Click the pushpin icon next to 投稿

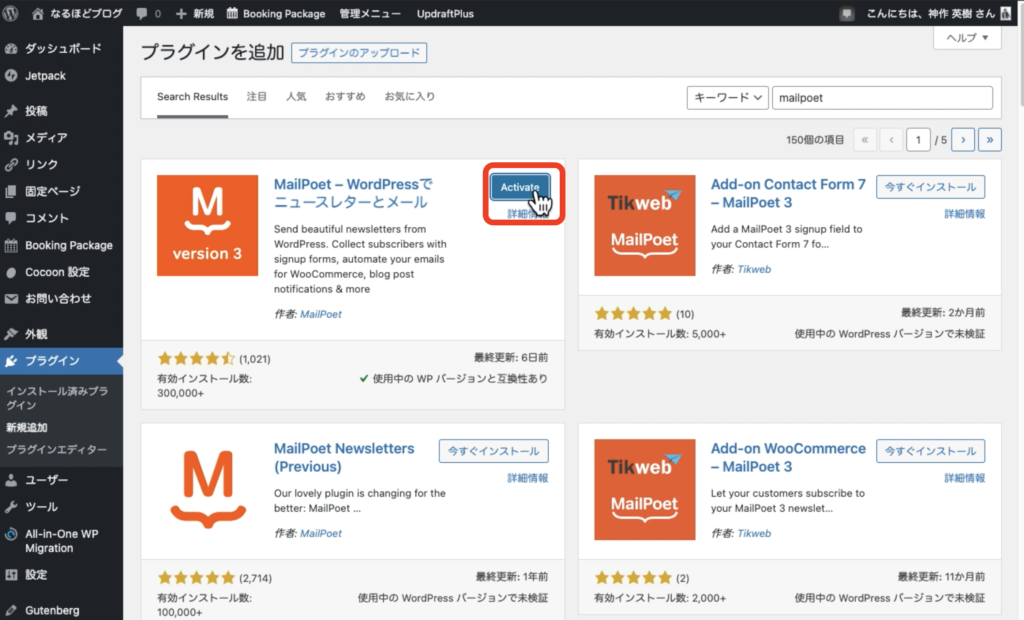11,111
